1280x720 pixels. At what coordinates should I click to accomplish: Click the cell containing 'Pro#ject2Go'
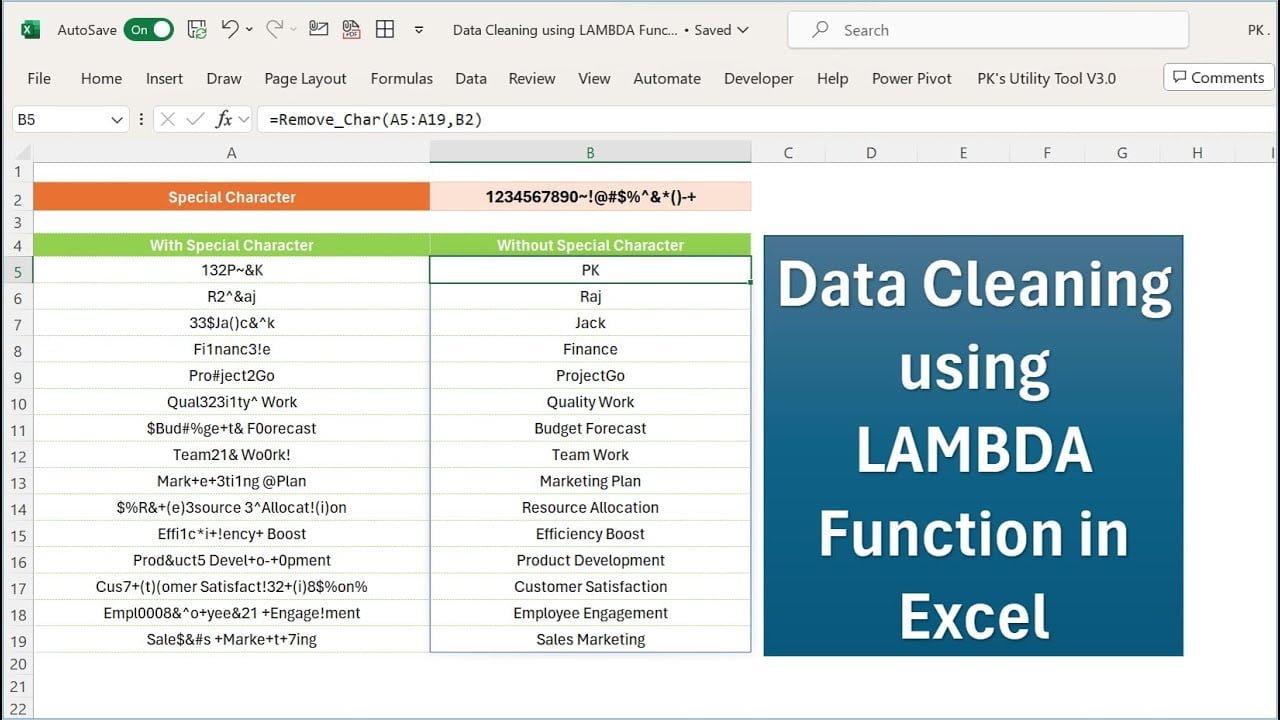click(x=232, y=375)
